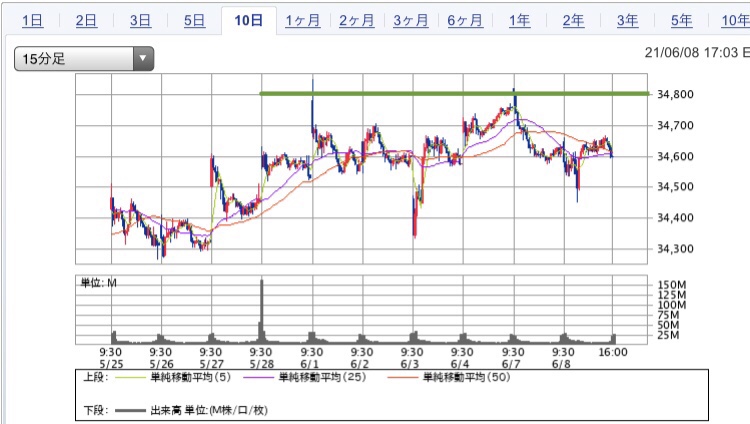Click the 出来高 volume legend entry
Image resolution: width=750 pixels, height=424 pixels.
[x=209, y=410]
